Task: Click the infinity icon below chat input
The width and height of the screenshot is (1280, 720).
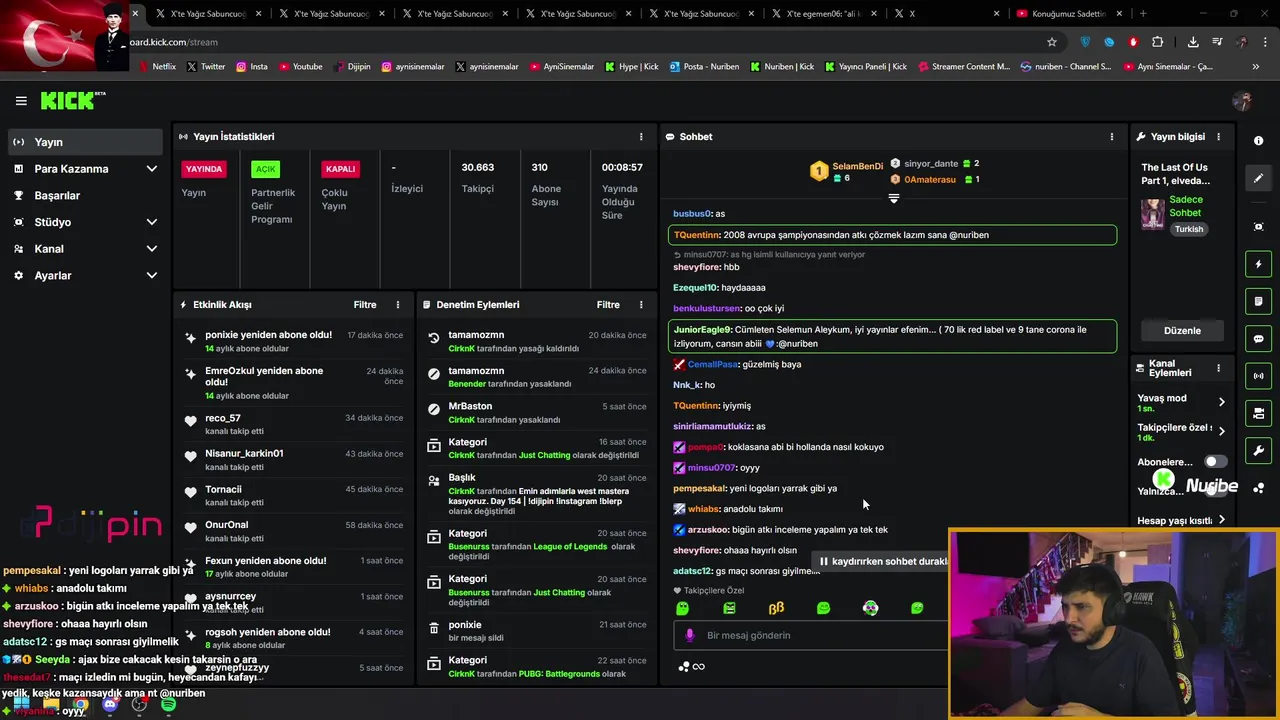Action: (698, 667)
